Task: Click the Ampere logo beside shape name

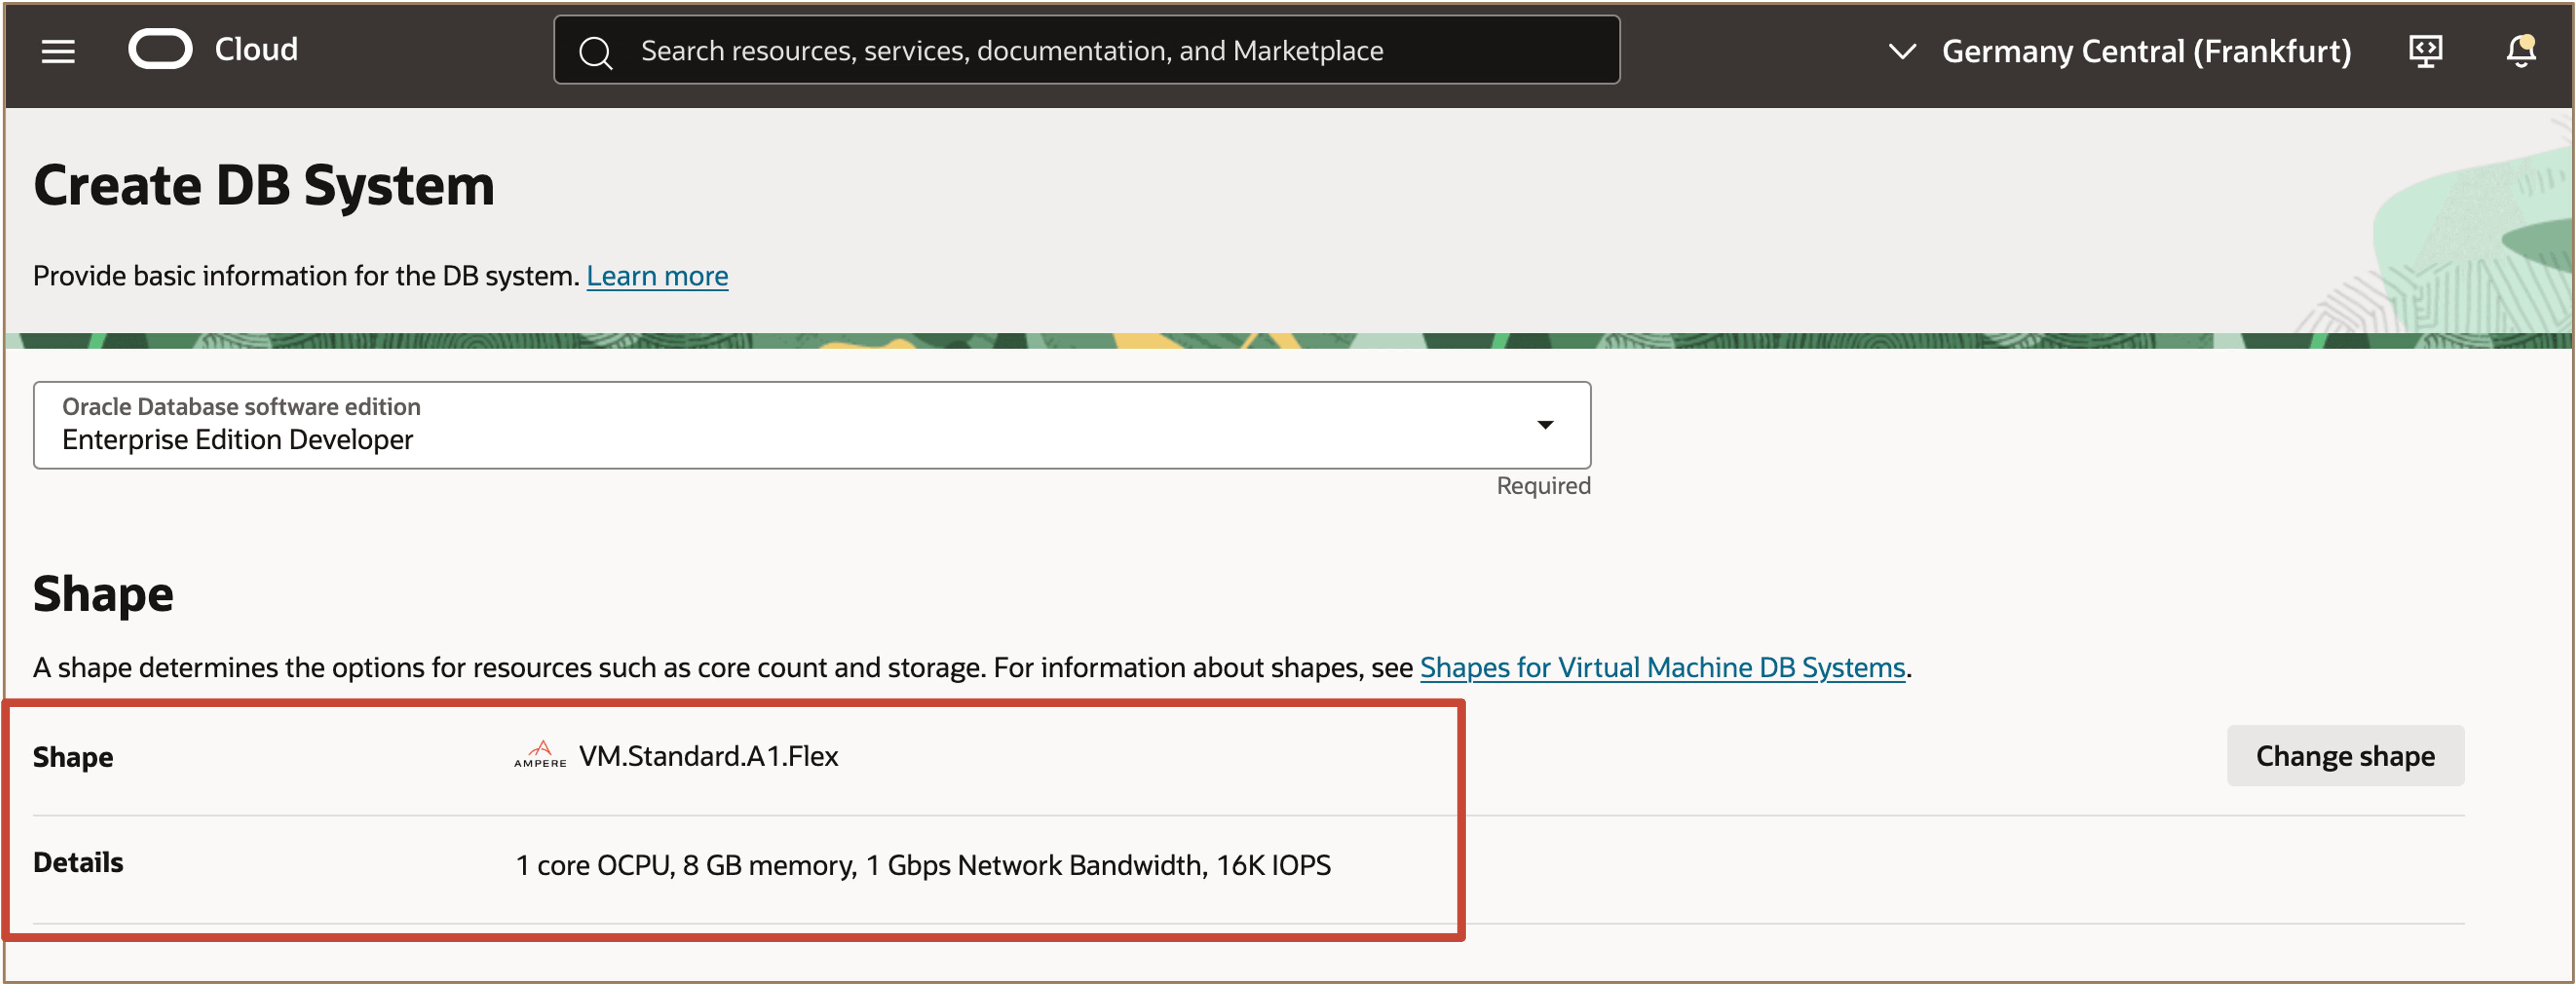Action: [540, 755]
